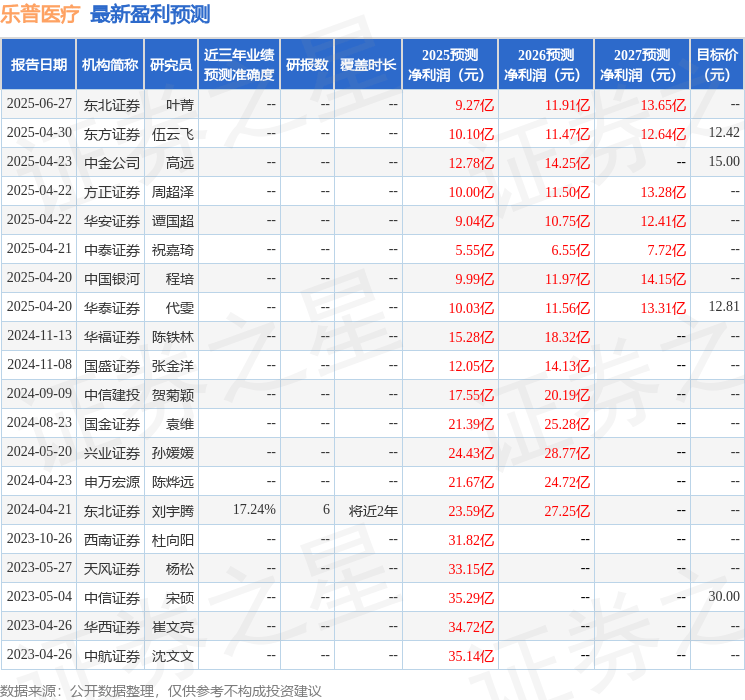Sort by 报告日期 column header
Screen dimensions: 745x700
tap(39, 65)
